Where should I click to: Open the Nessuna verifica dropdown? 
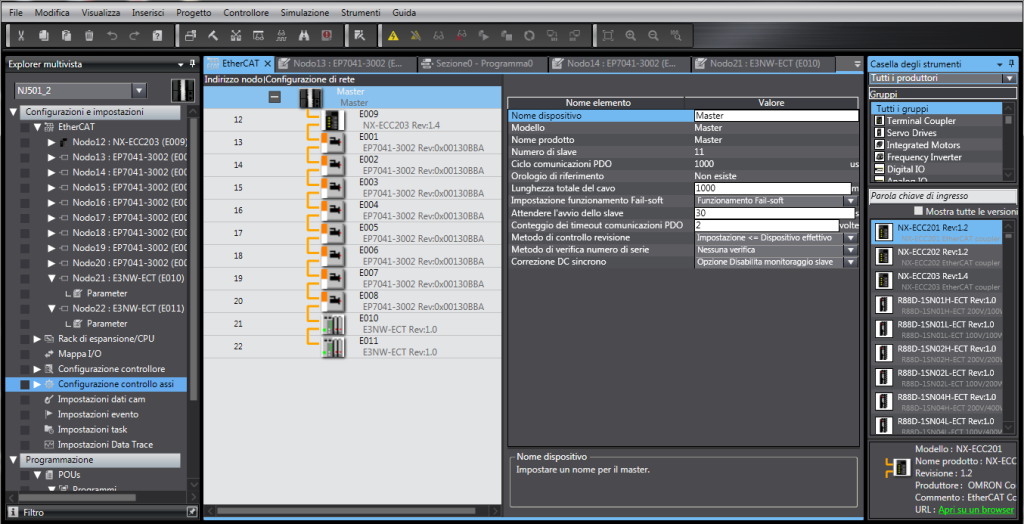850,250
